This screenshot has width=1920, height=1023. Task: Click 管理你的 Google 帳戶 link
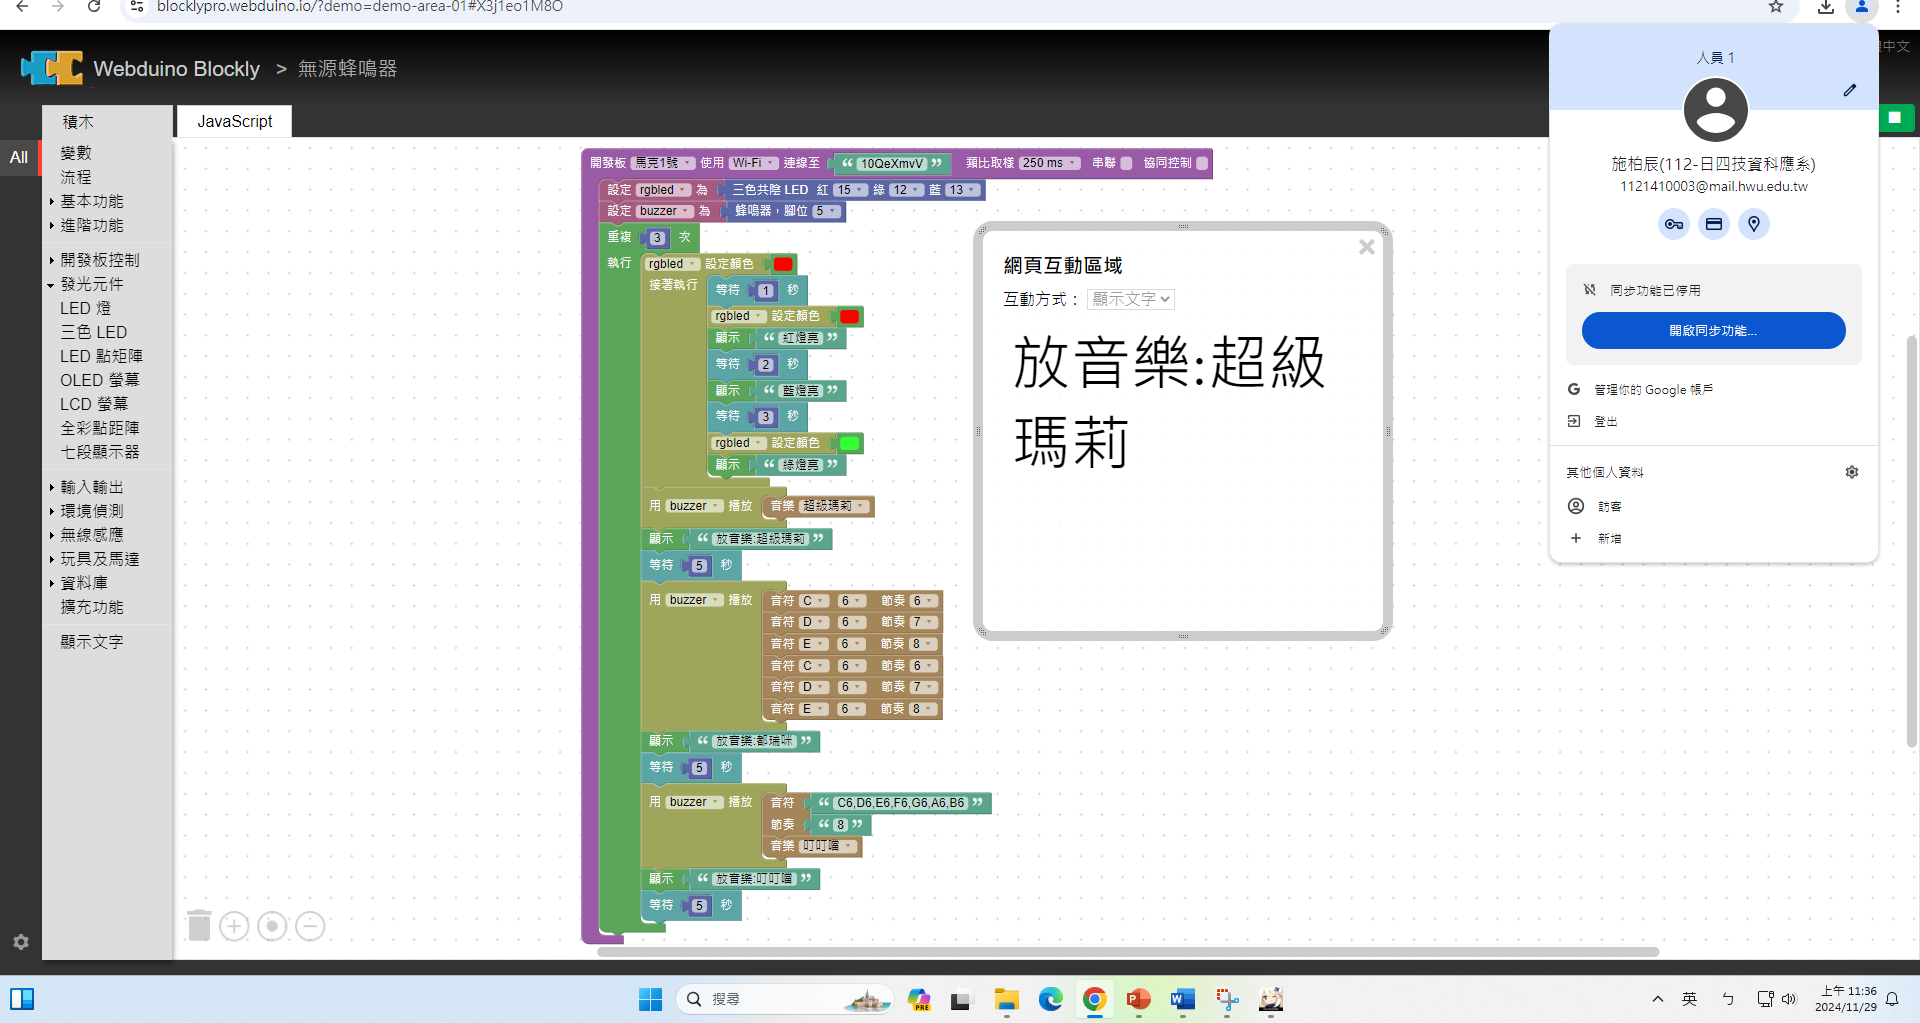1652,390
